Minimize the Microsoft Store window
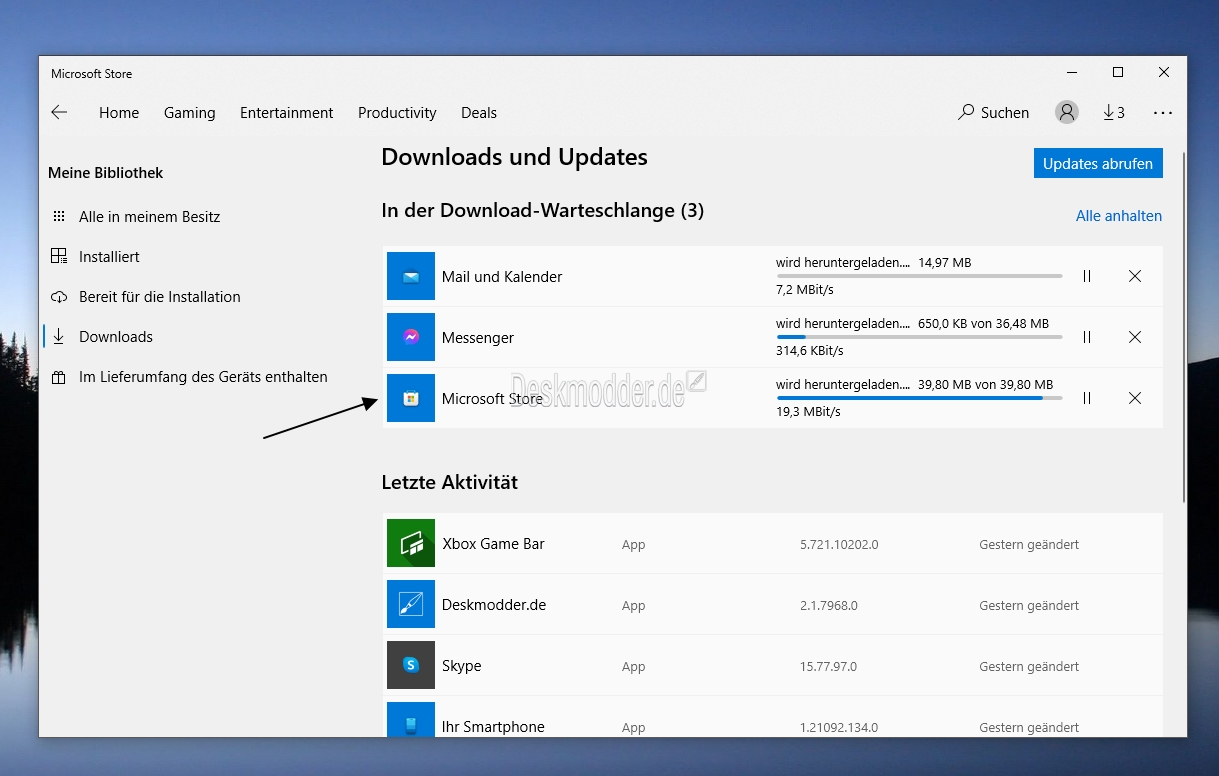Viewport: 1219px width, 776px height. pos(1072,72)
